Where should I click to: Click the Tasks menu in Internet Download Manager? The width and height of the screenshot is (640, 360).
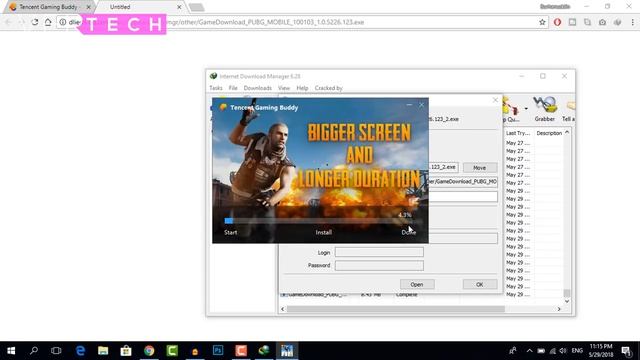click(216, 88)
